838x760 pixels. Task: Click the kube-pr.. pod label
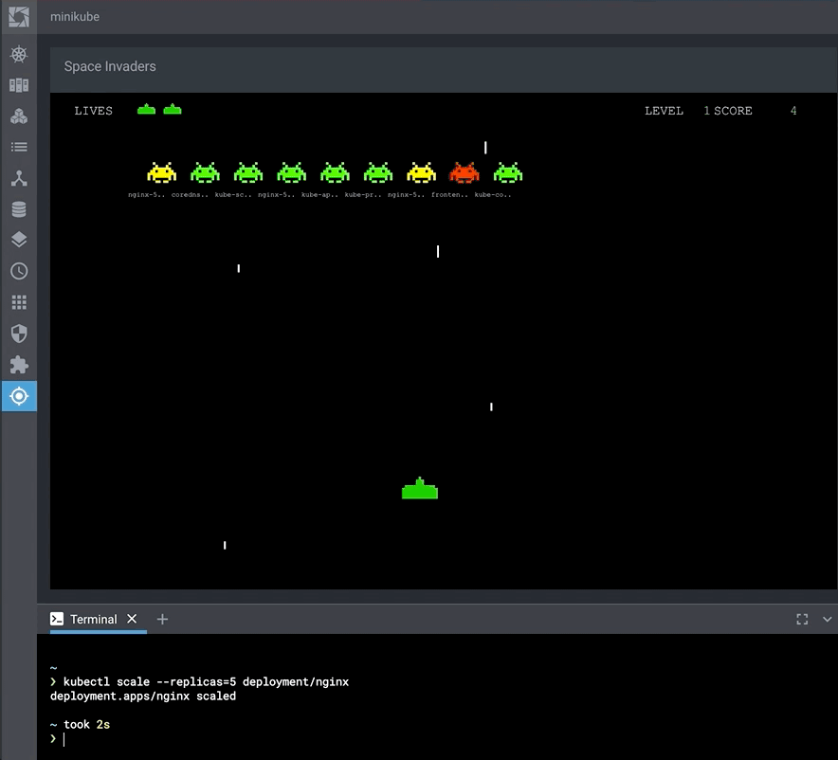pos(363,195)
